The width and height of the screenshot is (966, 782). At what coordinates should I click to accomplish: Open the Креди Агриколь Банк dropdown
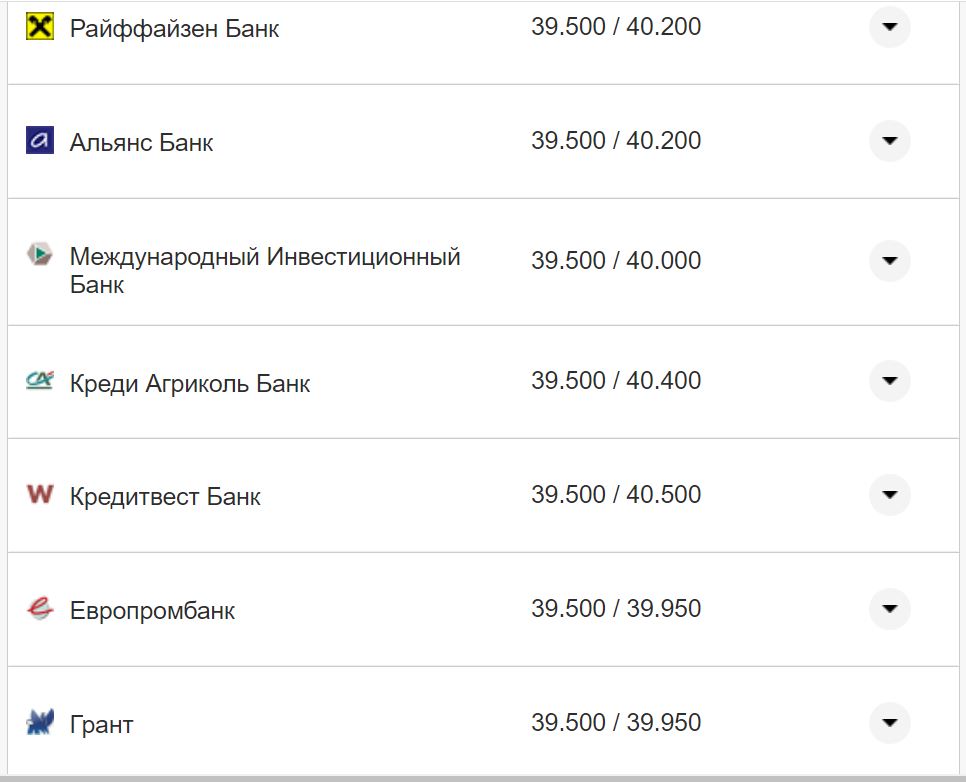889,381
